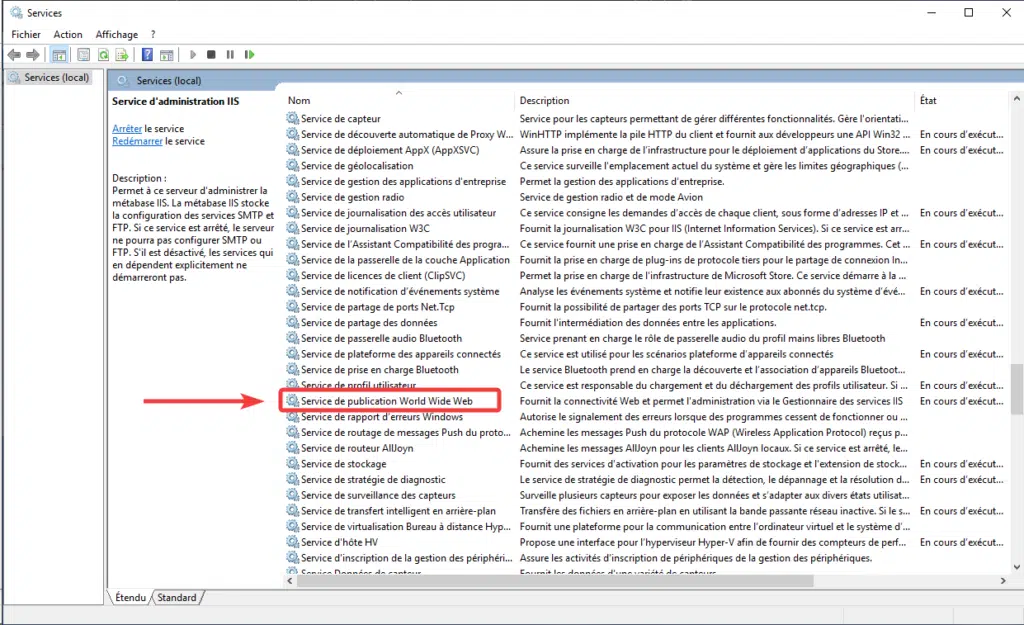Select Service de passerelle audio Bluetooth
1024x625 pixels.
(381, 338)
